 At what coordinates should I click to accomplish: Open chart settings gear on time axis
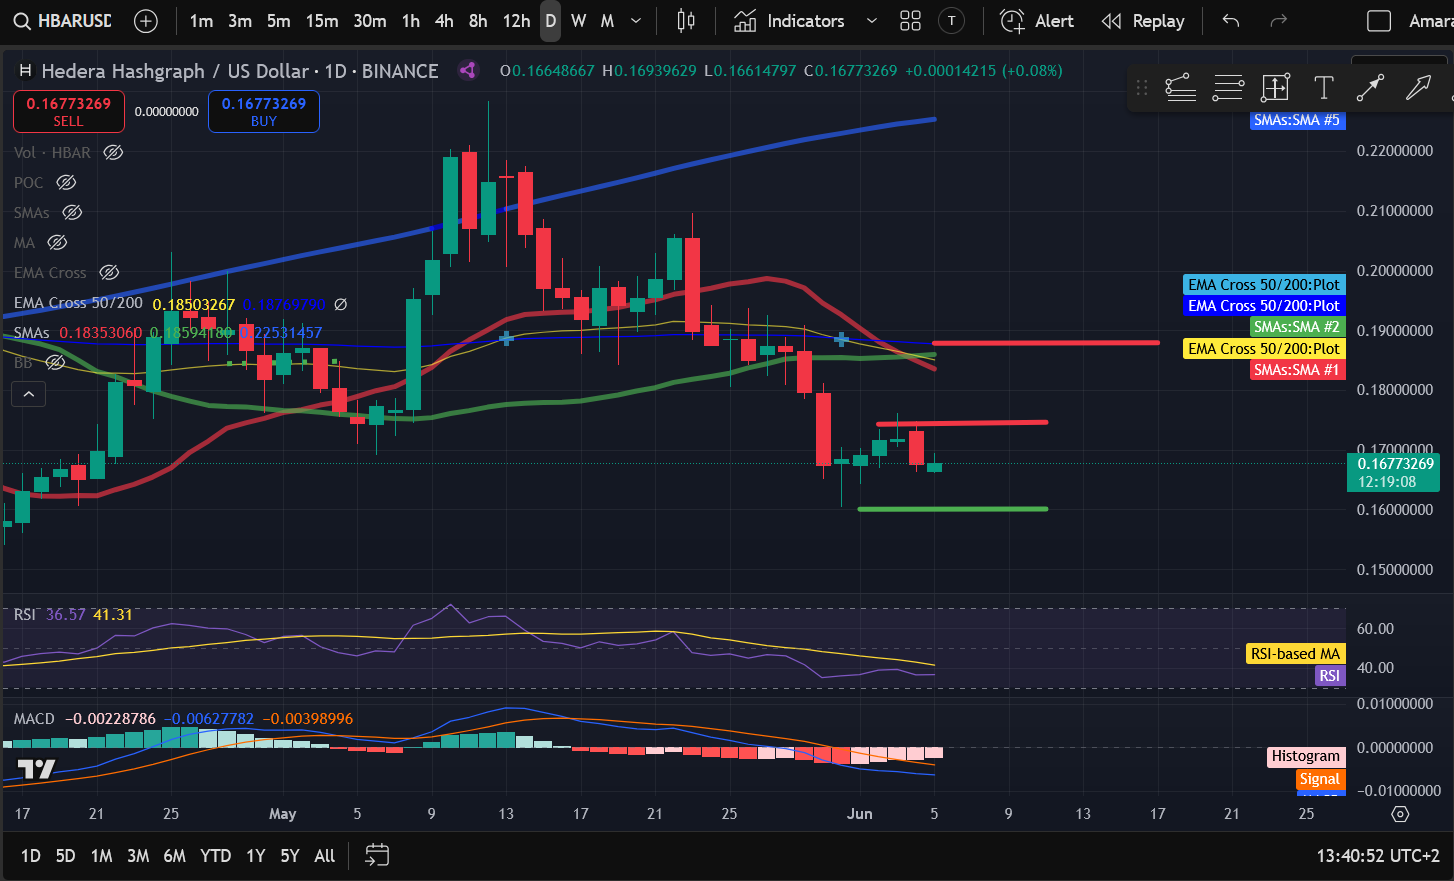tap(1400, 814)
